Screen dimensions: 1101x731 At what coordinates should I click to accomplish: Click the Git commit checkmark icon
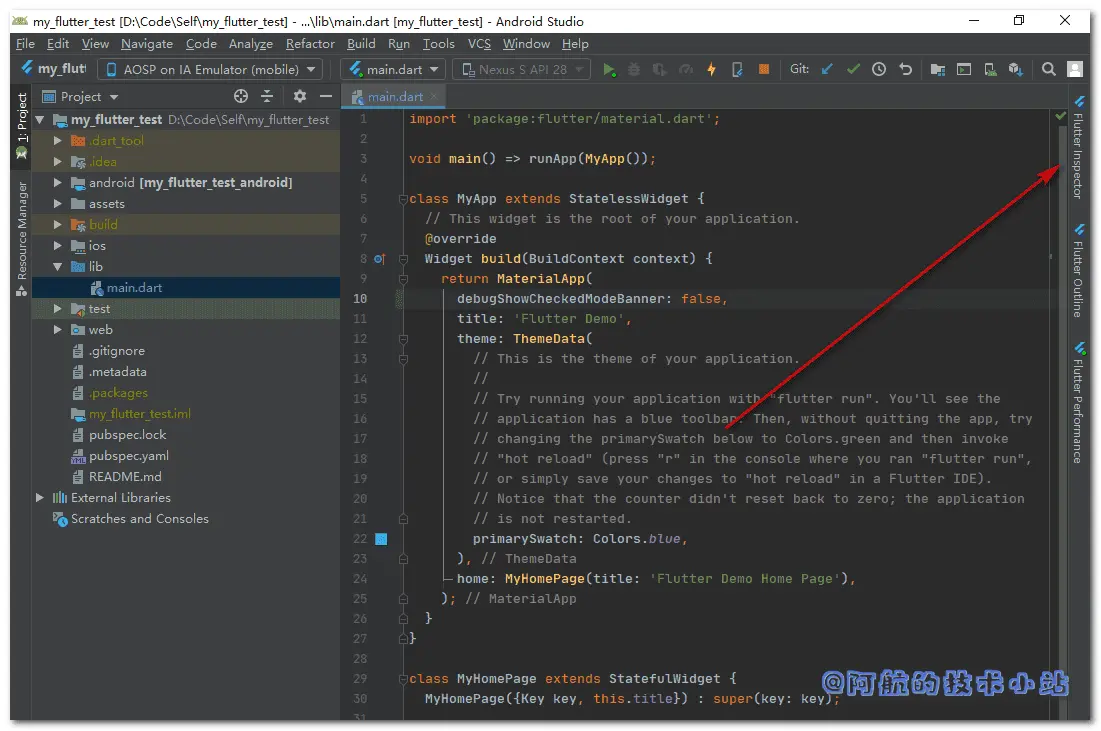tap(853, 69)
